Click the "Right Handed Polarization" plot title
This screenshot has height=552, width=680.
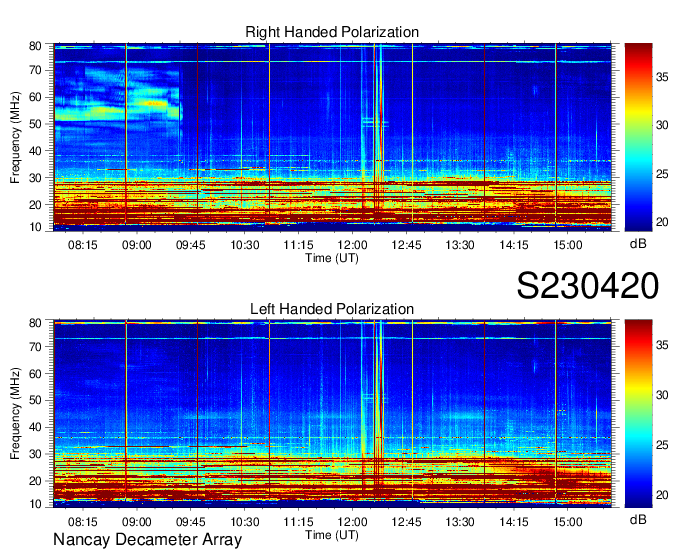click(332, 32)
